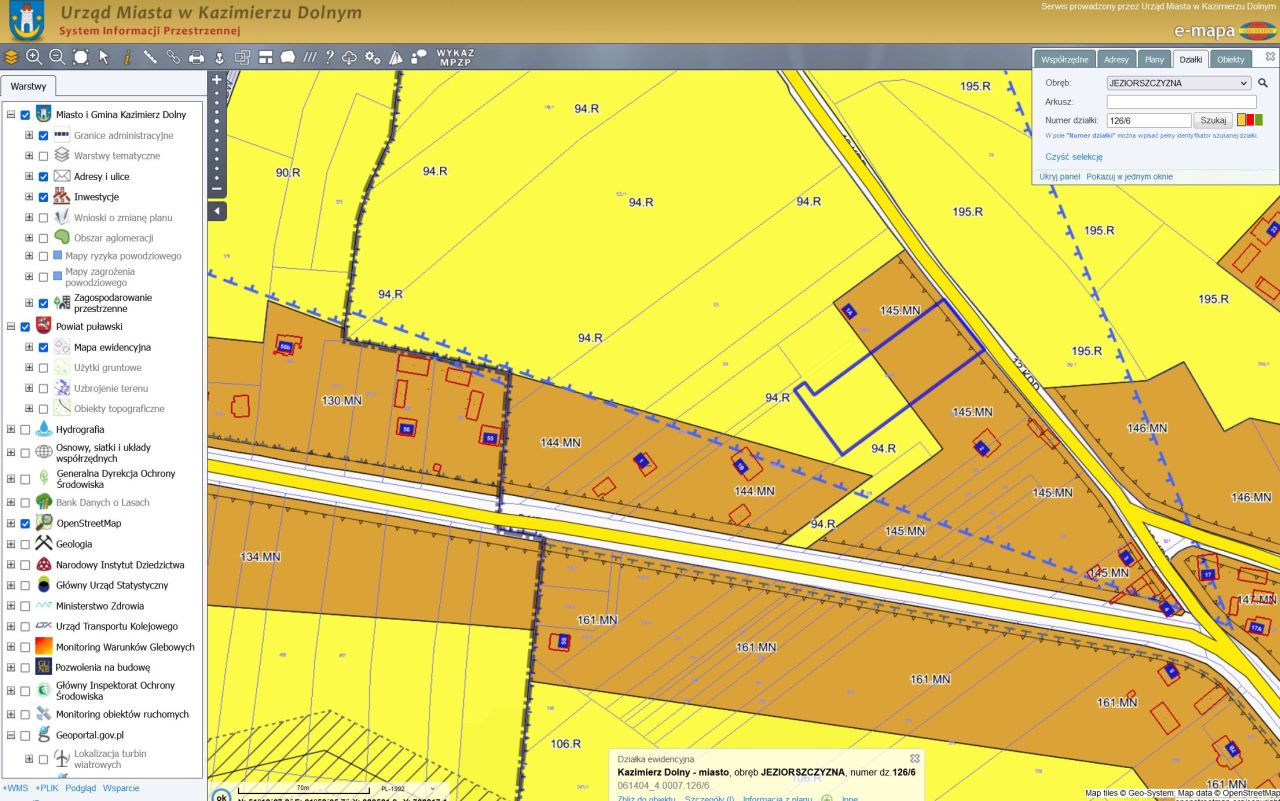Click the printer icon in toolbar
The height and width of the screenshot is (801, 1280).
(x=196, y=57)
